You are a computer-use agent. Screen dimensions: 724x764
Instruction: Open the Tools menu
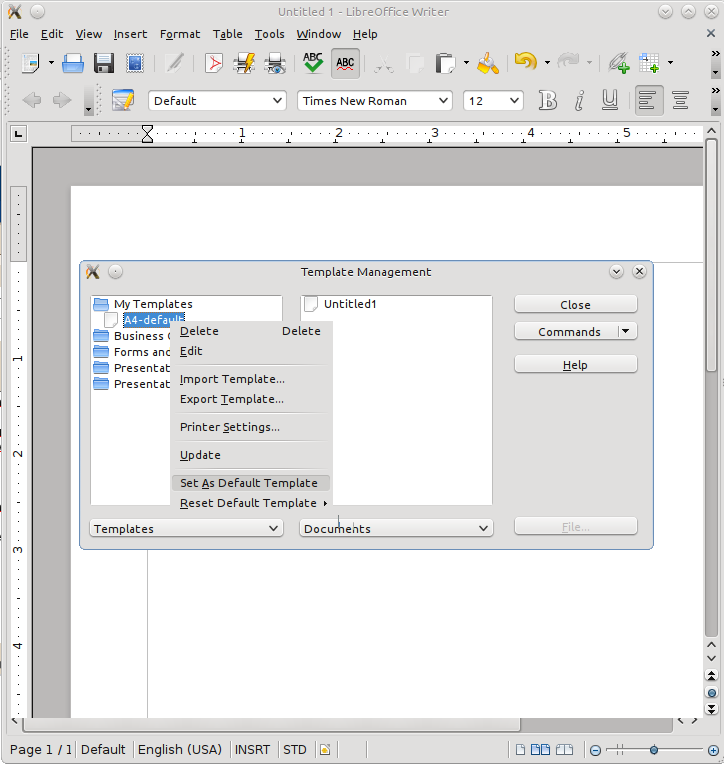pyautogui.click(x=269, y=34)
